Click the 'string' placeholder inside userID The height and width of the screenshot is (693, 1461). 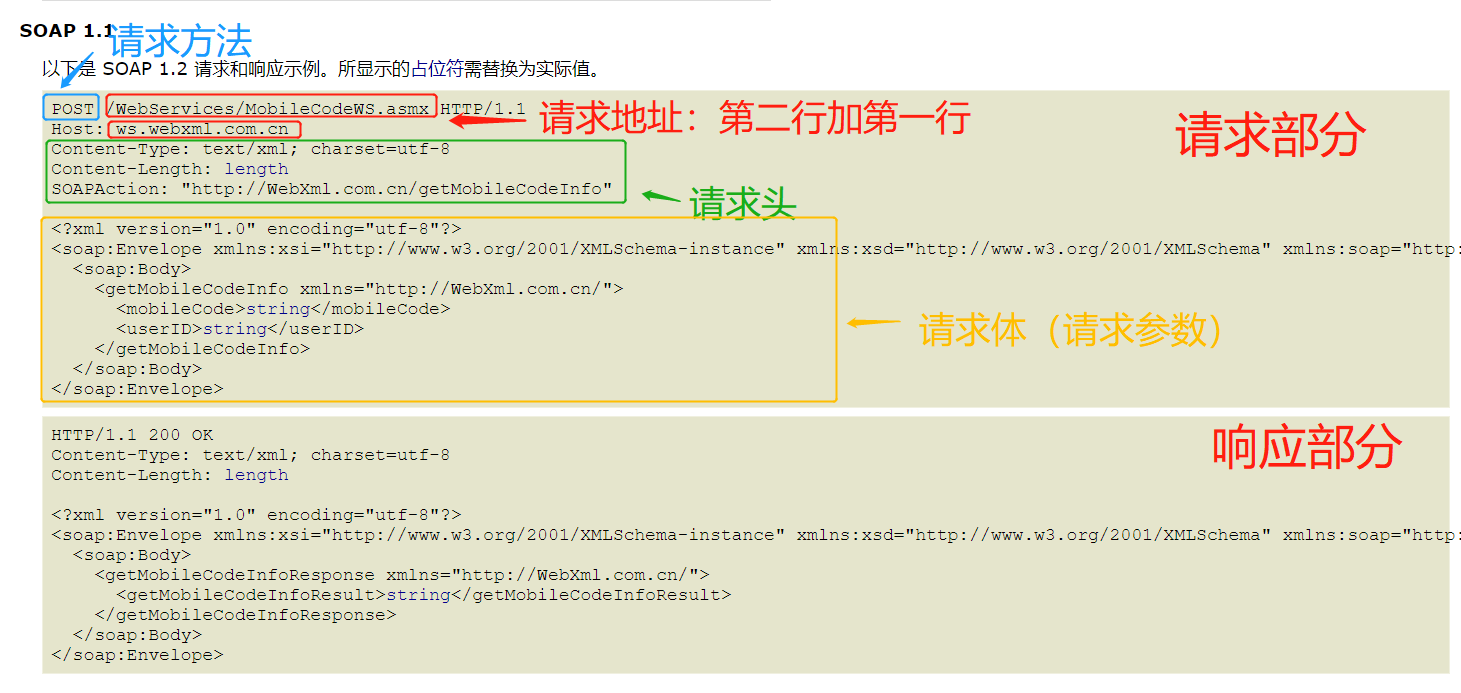[x=235, y=329]
